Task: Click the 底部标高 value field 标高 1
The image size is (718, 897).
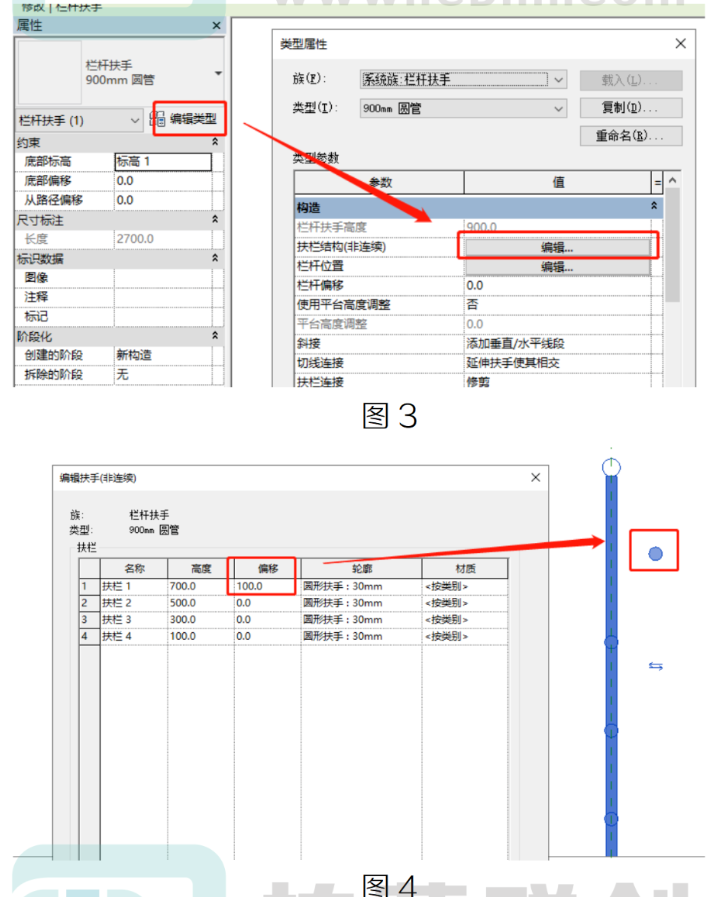Action: pyautogui.click(x=163, y=161)
